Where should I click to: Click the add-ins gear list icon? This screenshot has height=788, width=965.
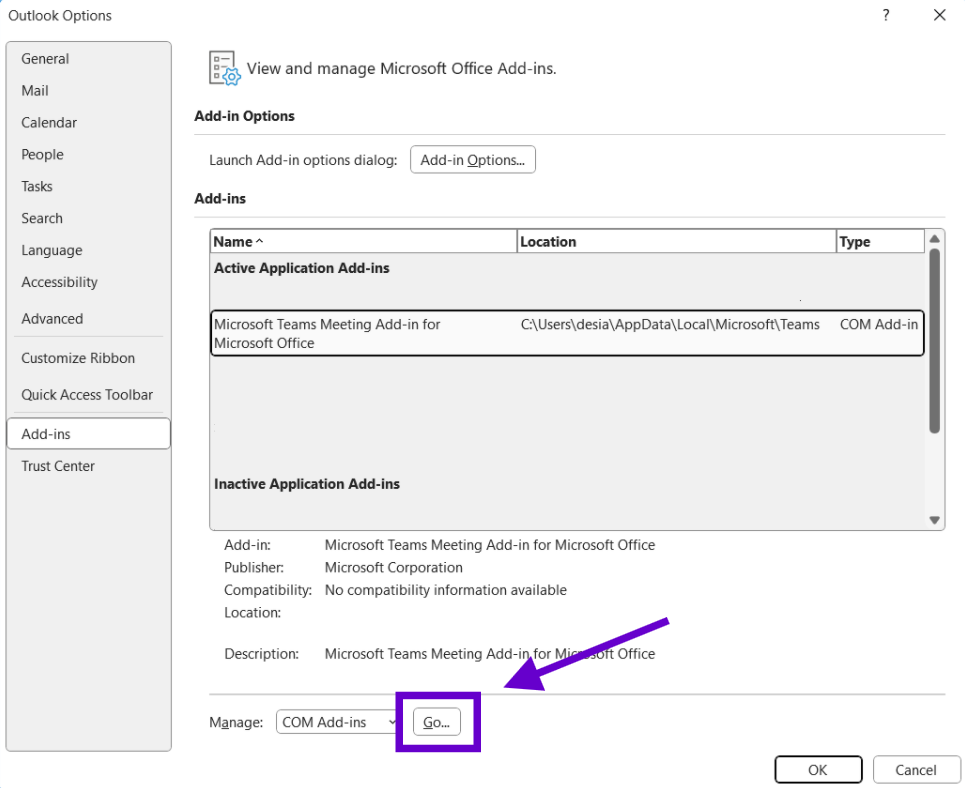[225, 68]
